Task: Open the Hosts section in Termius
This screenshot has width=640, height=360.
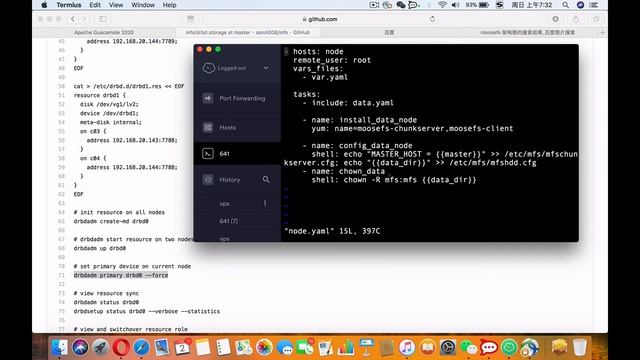Action: [x=238, y=127]
